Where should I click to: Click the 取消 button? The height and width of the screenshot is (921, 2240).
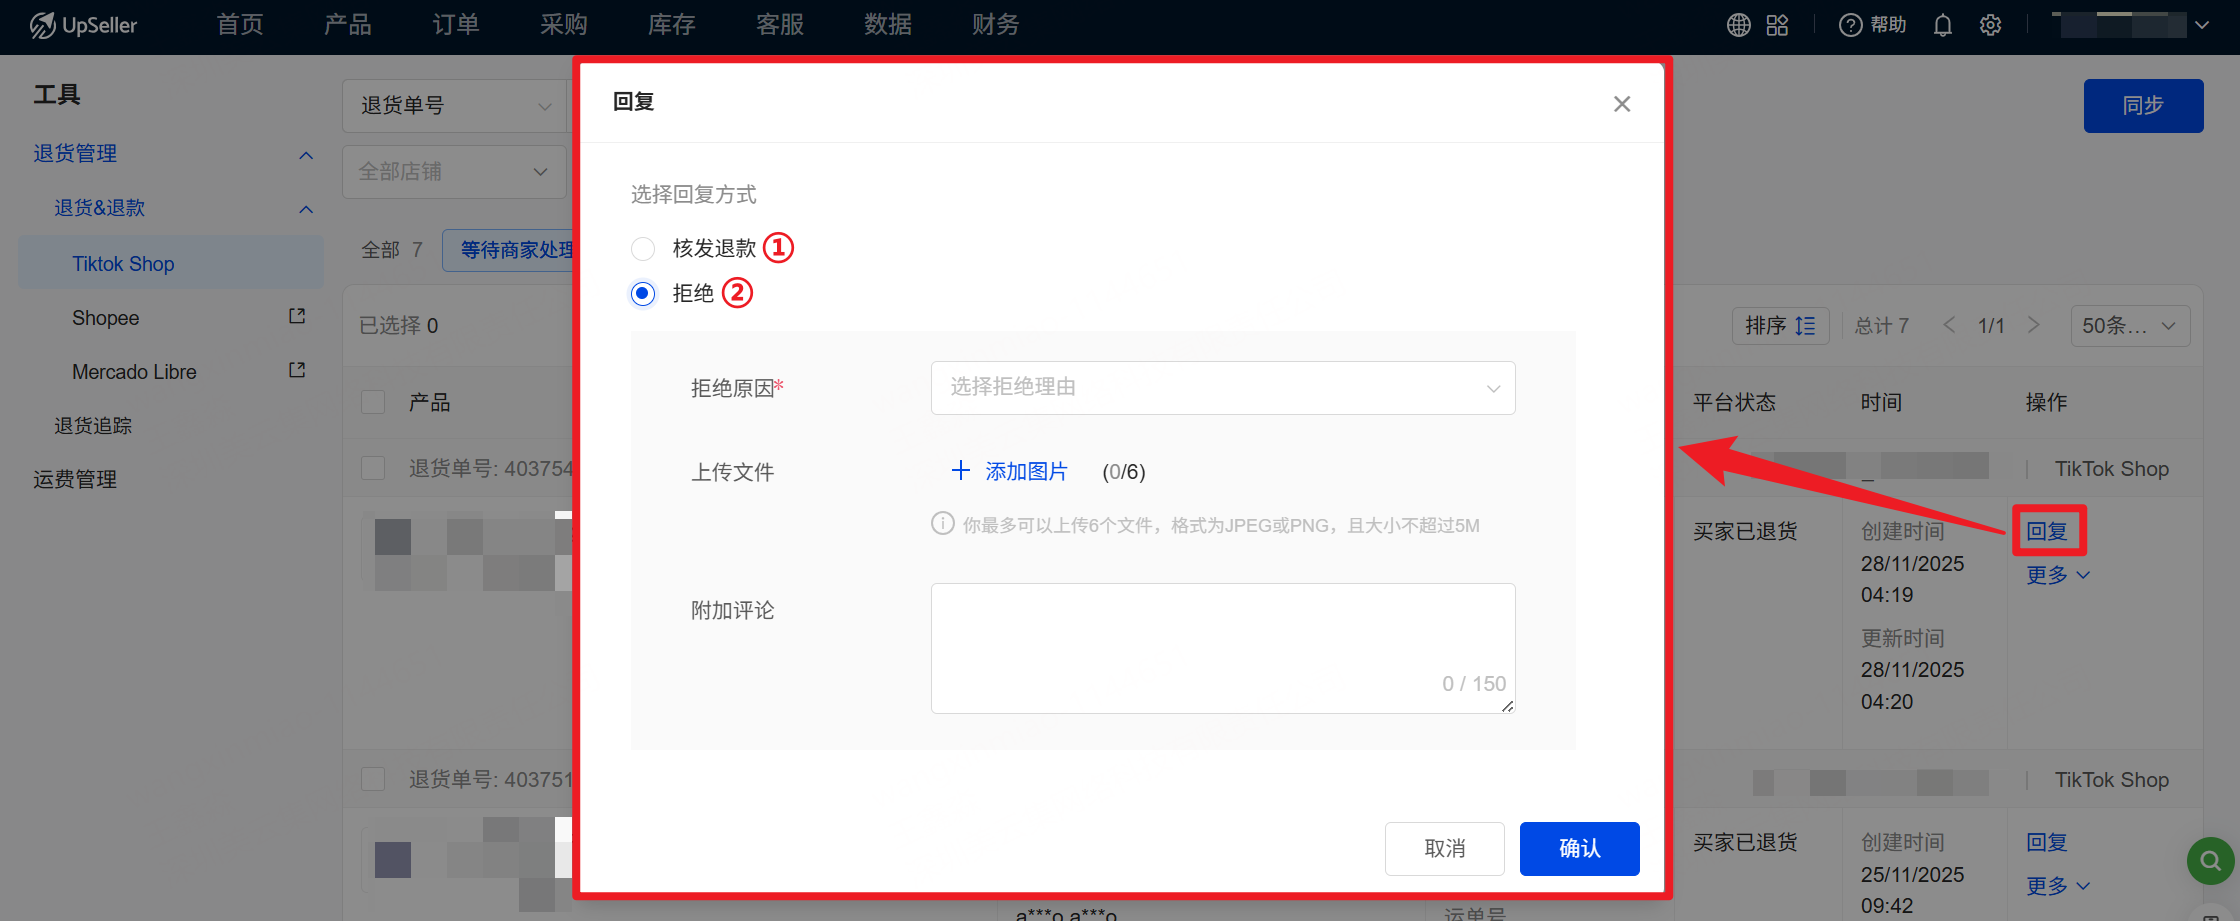point(1444,848)
